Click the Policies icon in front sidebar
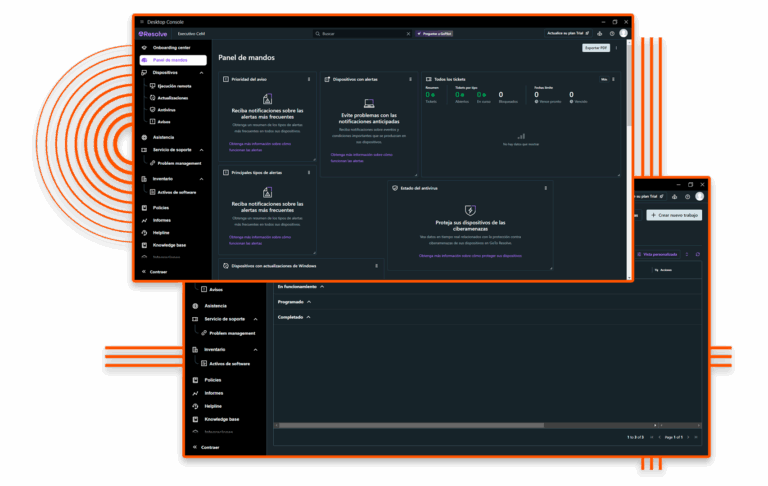The image size is (768, 486). (x=144, y=207)
